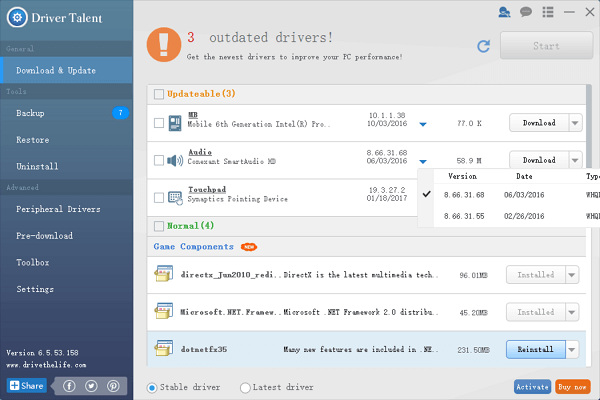The width and height of the screenshot is (600, 400).
Task: Click the MB driver name link
Action: pos(193,115)
